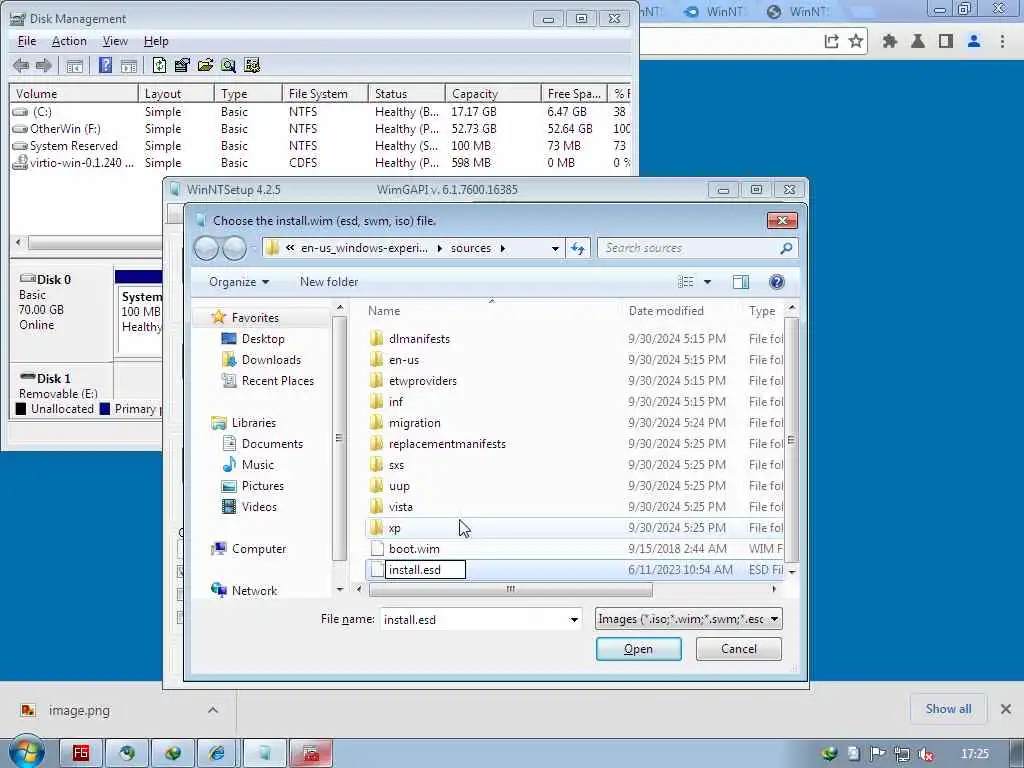The height and width of the screenshot is (768, 1024).
Task: Click Show all downloads button
Action: click(x=948, y=709)
